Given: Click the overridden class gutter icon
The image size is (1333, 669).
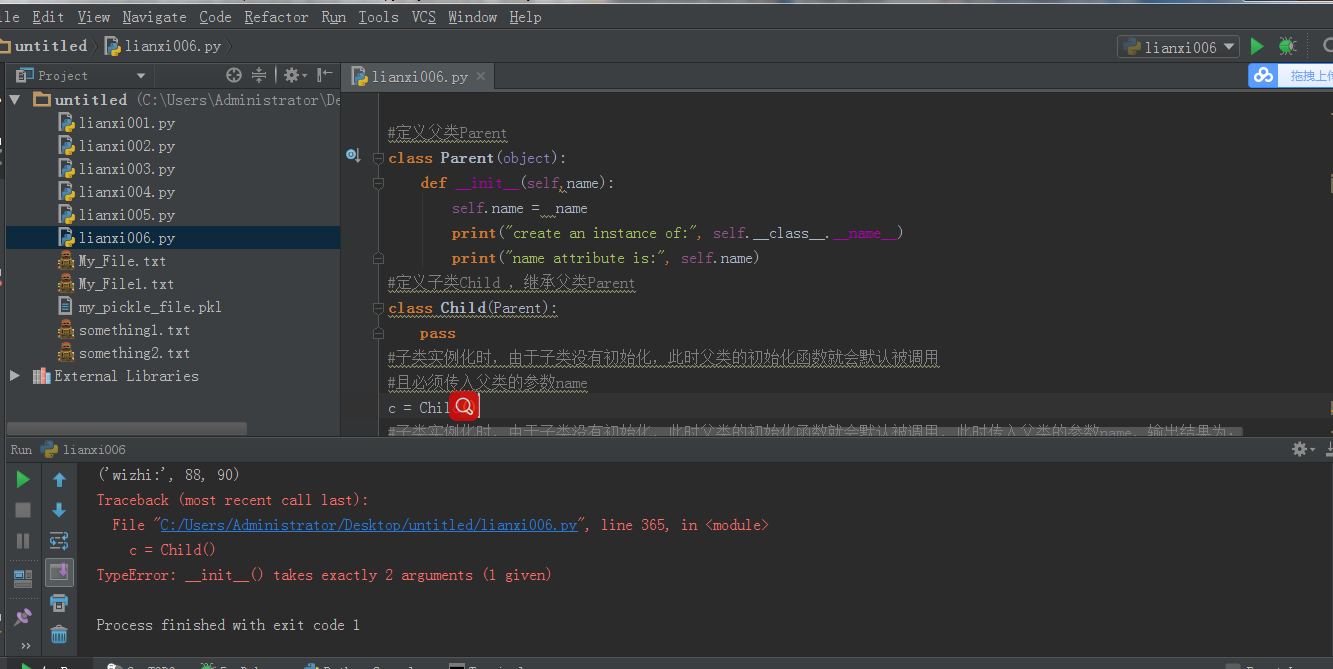Looking at the screenshot, I should pyautogui.click(x=352, y=156).
